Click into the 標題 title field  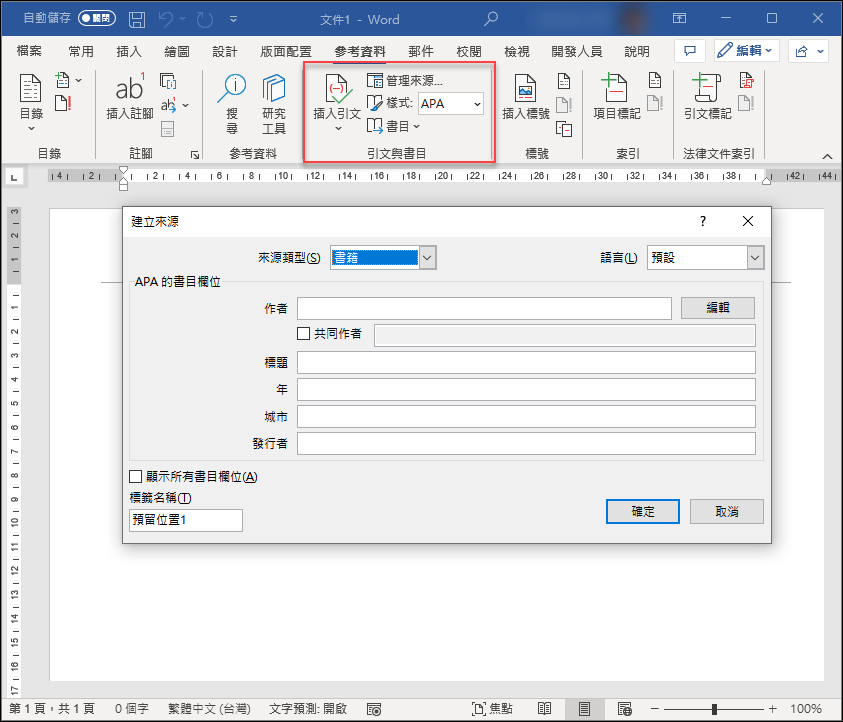pyautogui.click(x=526, y=363)
